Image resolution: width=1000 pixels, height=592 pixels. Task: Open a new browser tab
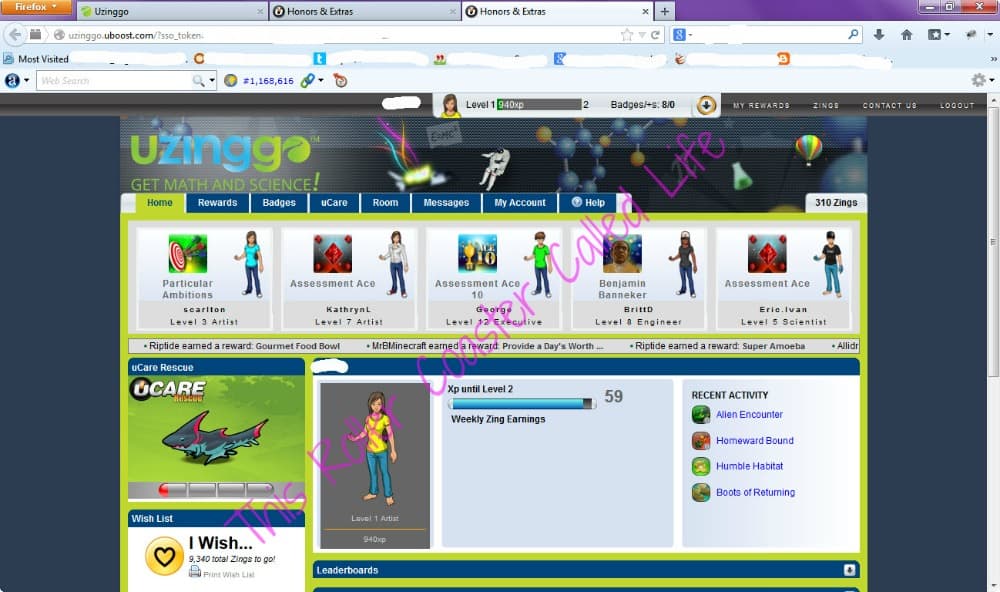point(665,11)
